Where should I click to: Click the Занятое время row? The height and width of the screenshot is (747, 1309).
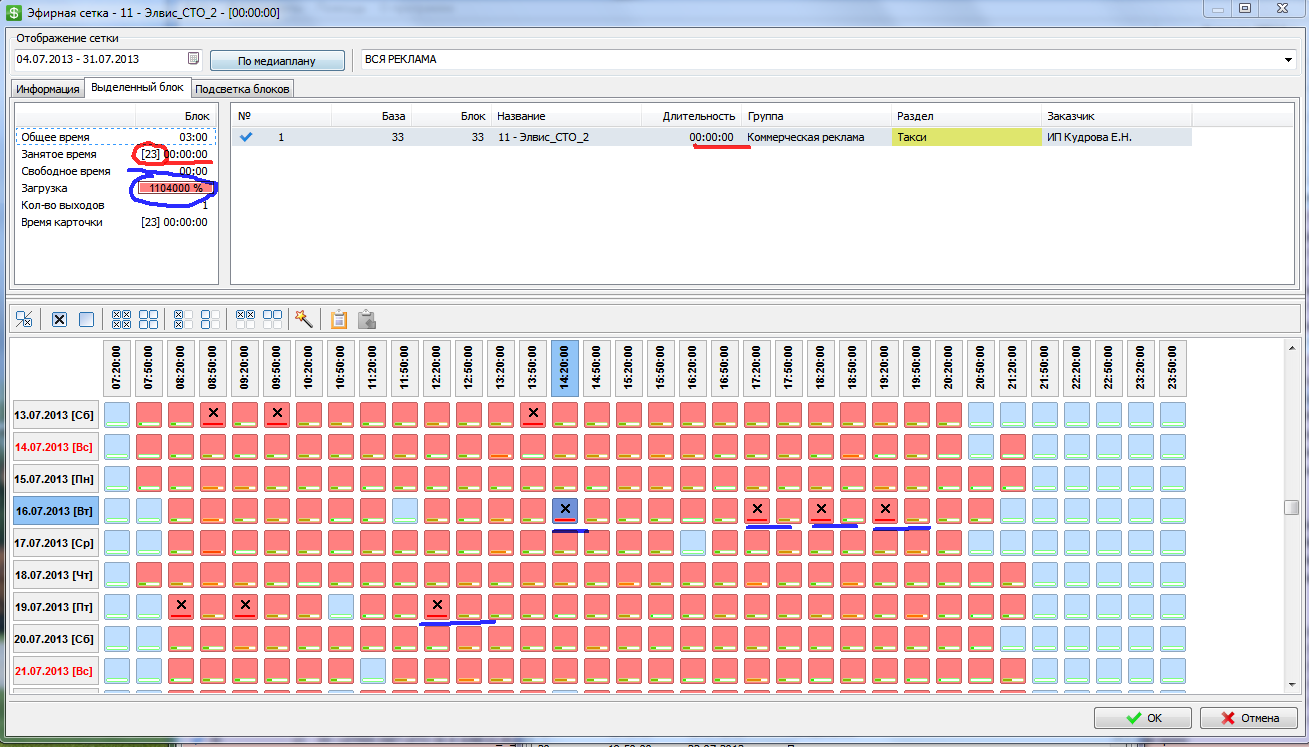[115, 154]
